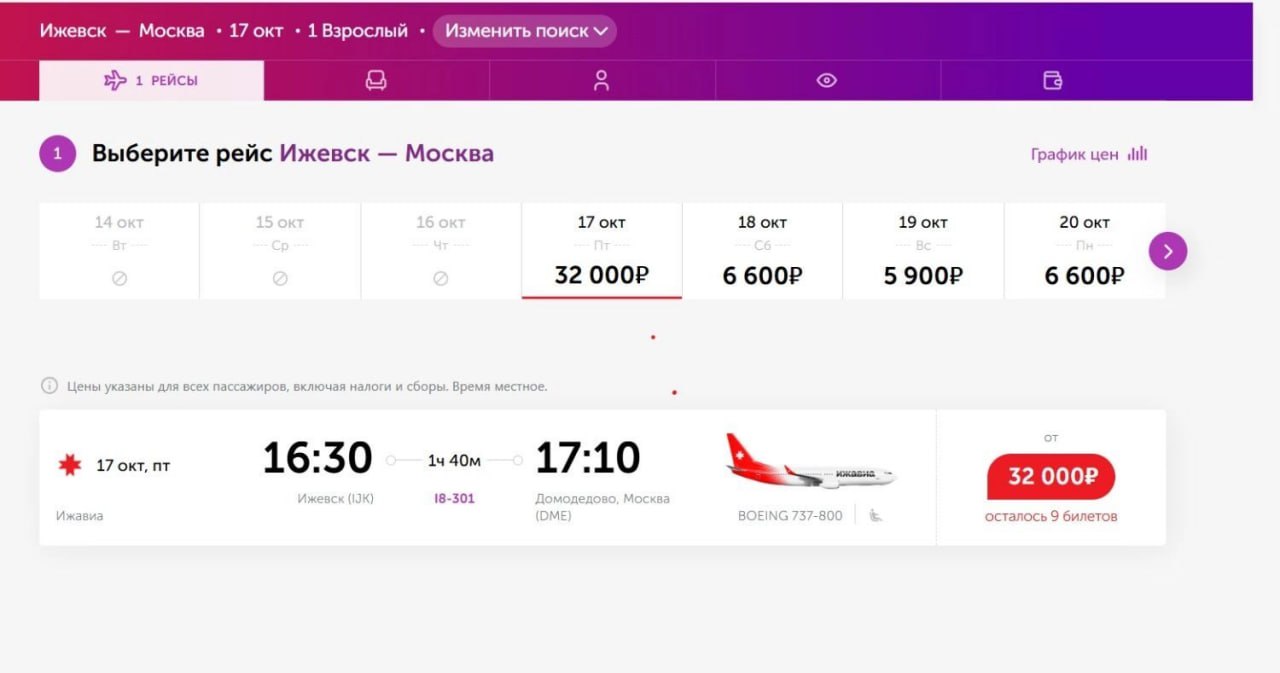Open the passenger details step icon
Viewport: 1280px width, 673px height.
coord(601,81)
